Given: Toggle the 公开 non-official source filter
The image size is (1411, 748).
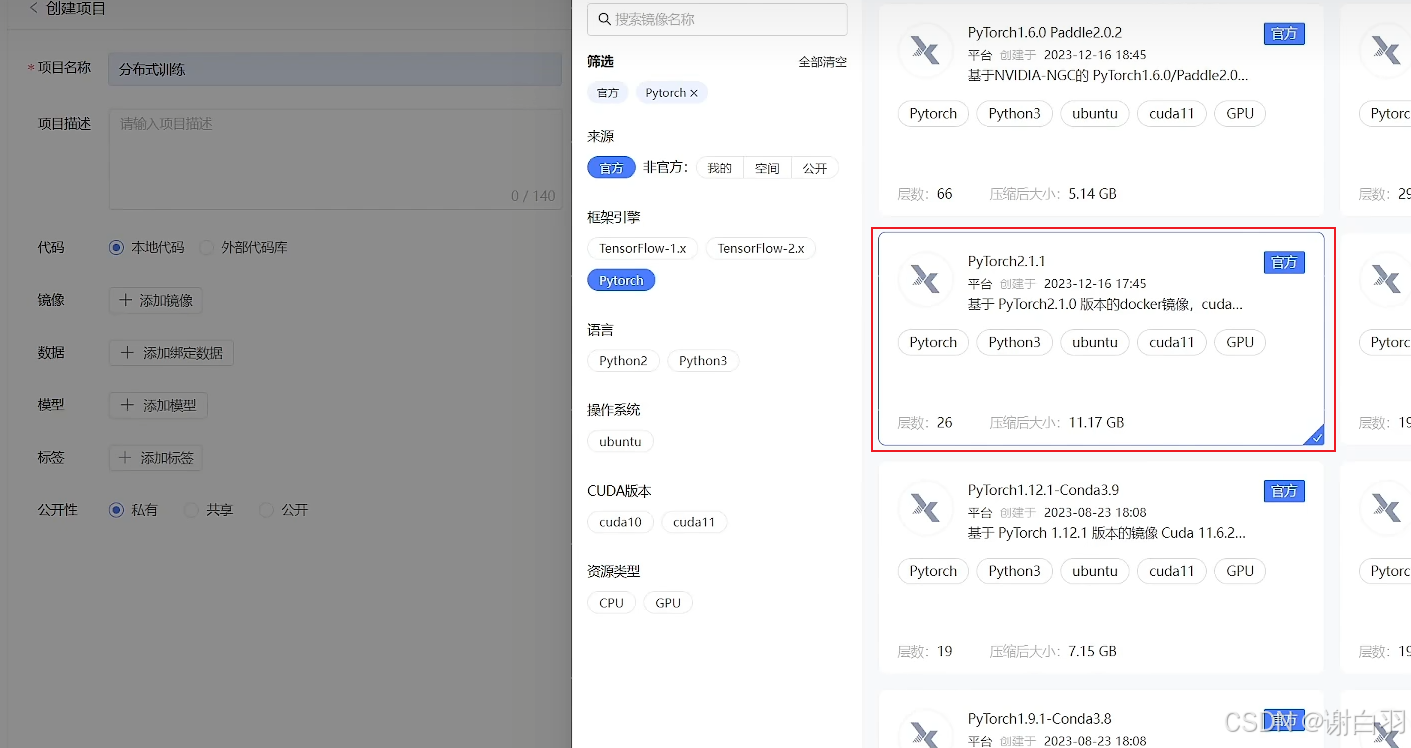Looking at the screenshot, I should click(x=815, y=168).
